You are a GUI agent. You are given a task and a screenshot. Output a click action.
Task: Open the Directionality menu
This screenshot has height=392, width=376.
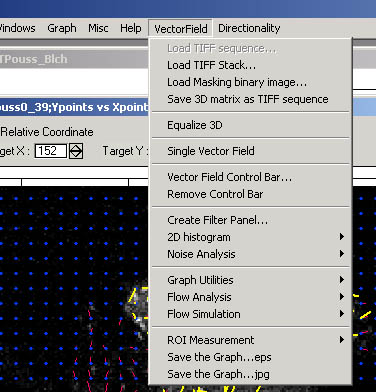pos(249,28)
